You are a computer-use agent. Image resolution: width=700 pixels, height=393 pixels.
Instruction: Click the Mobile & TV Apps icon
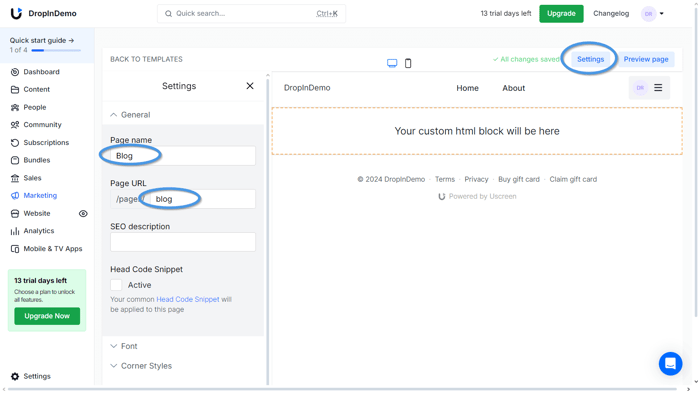tap(15, 249)
